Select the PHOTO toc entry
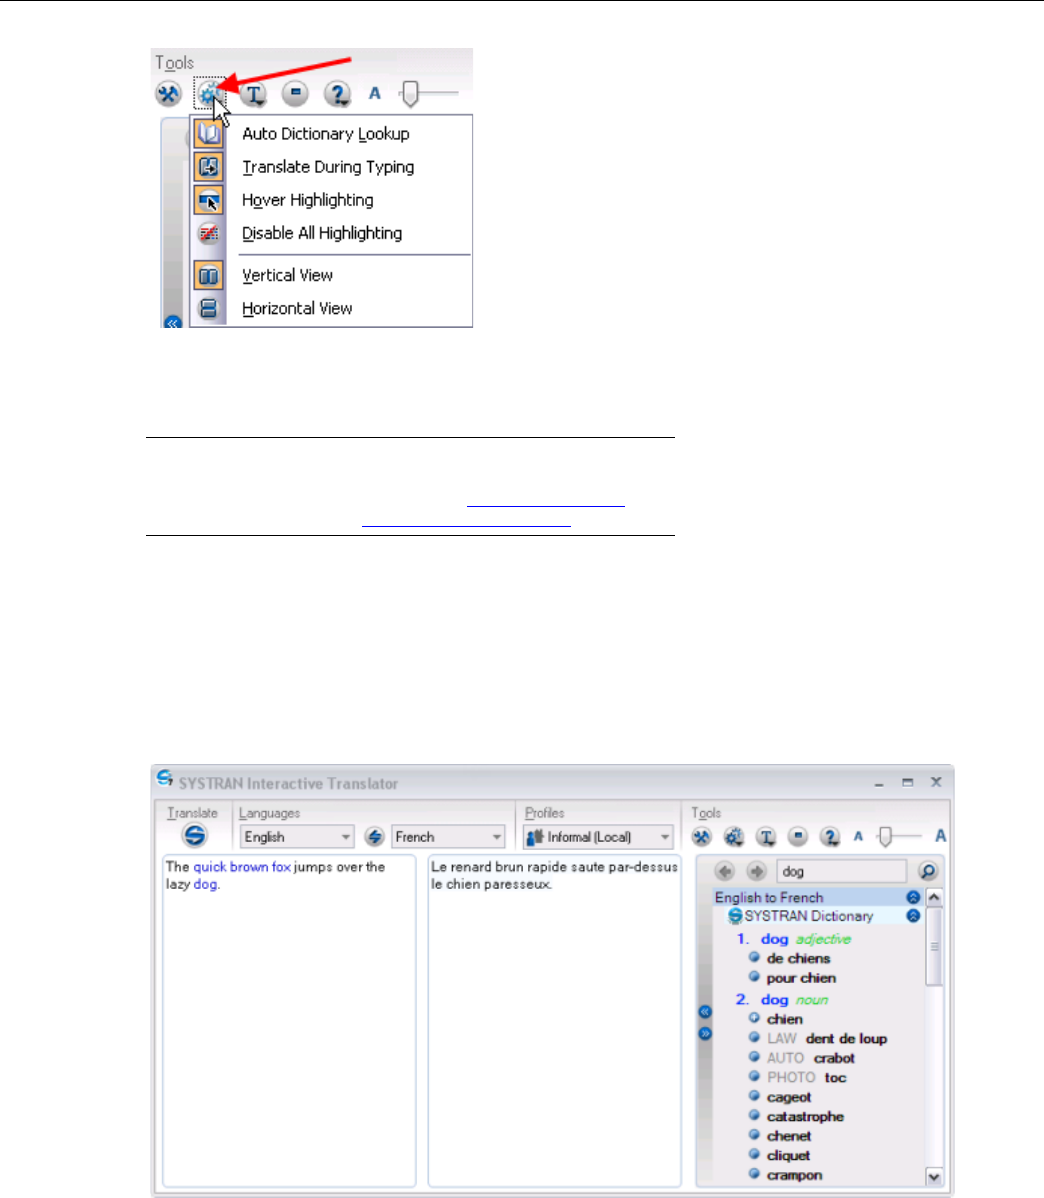Viewport: 1044px width, 1198px height. coord(806,1077)
